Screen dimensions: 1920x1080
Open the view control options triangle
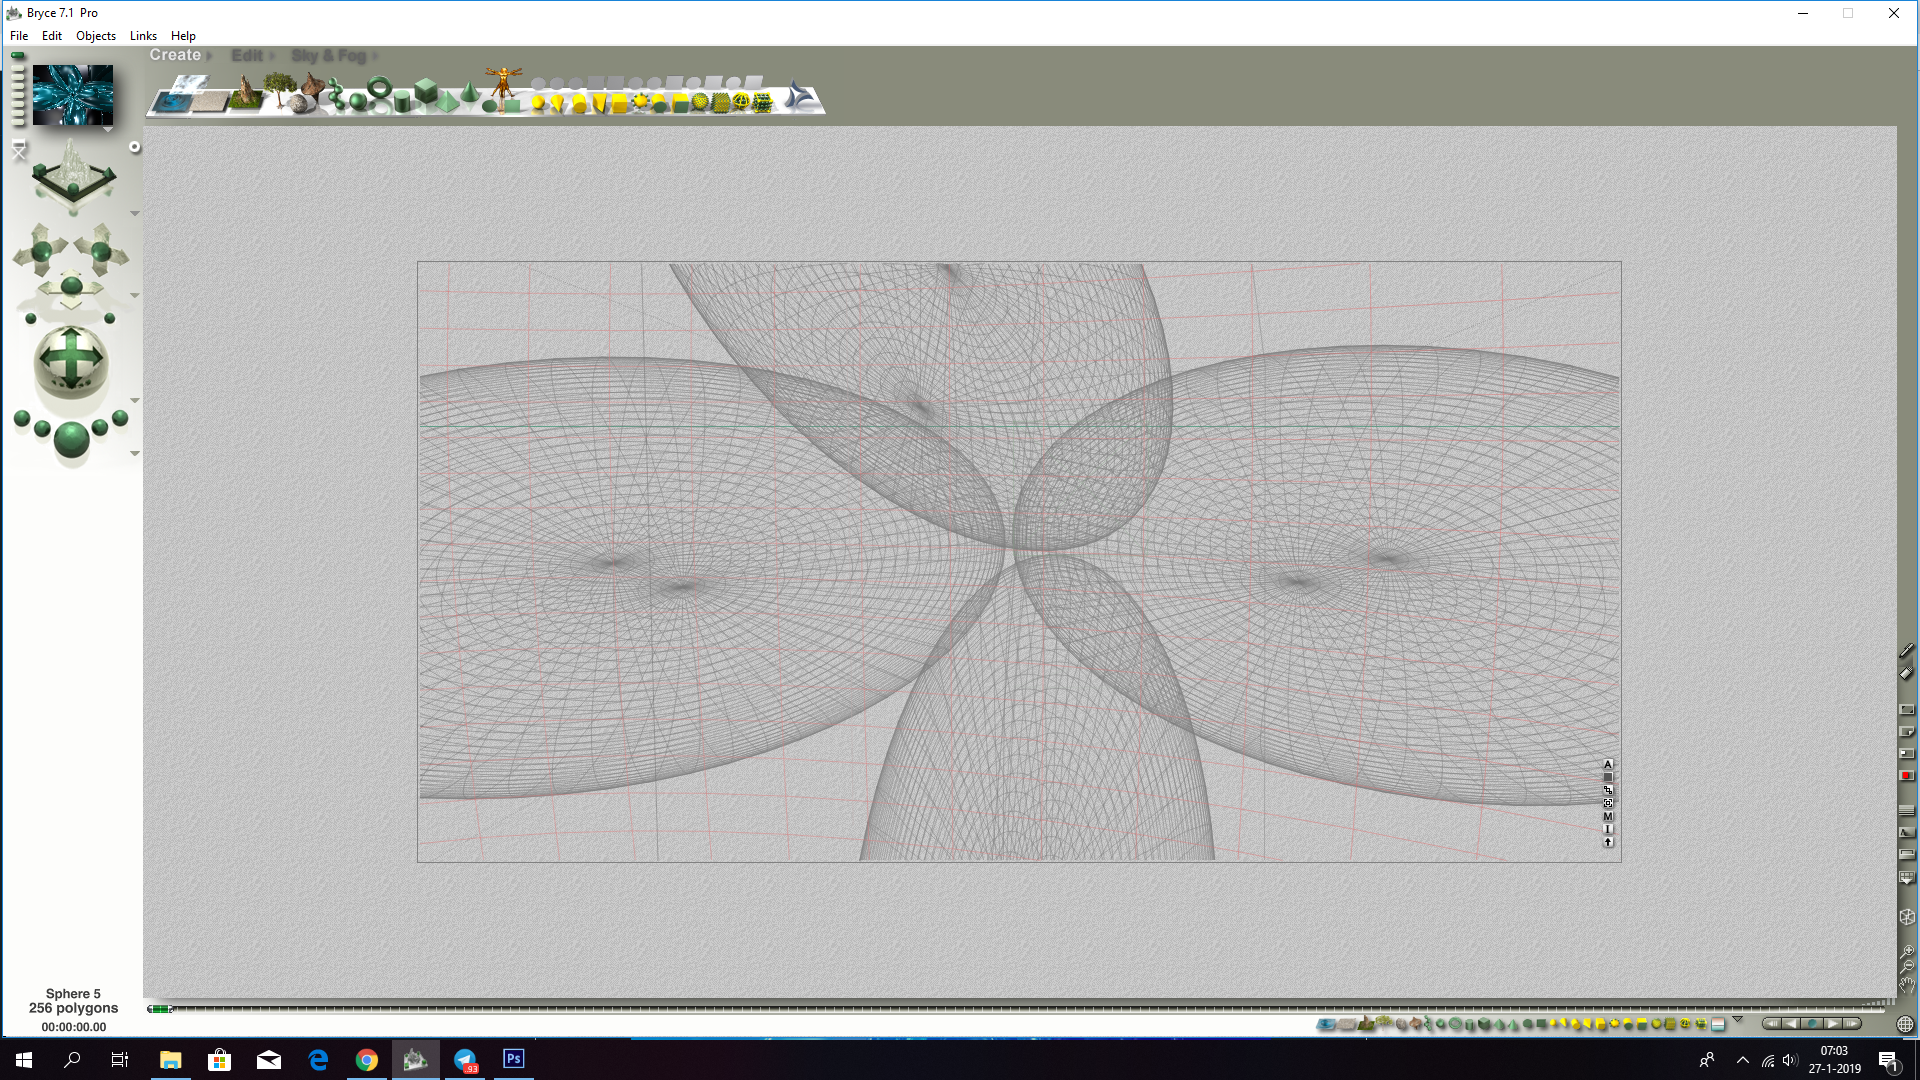(134, 214)
